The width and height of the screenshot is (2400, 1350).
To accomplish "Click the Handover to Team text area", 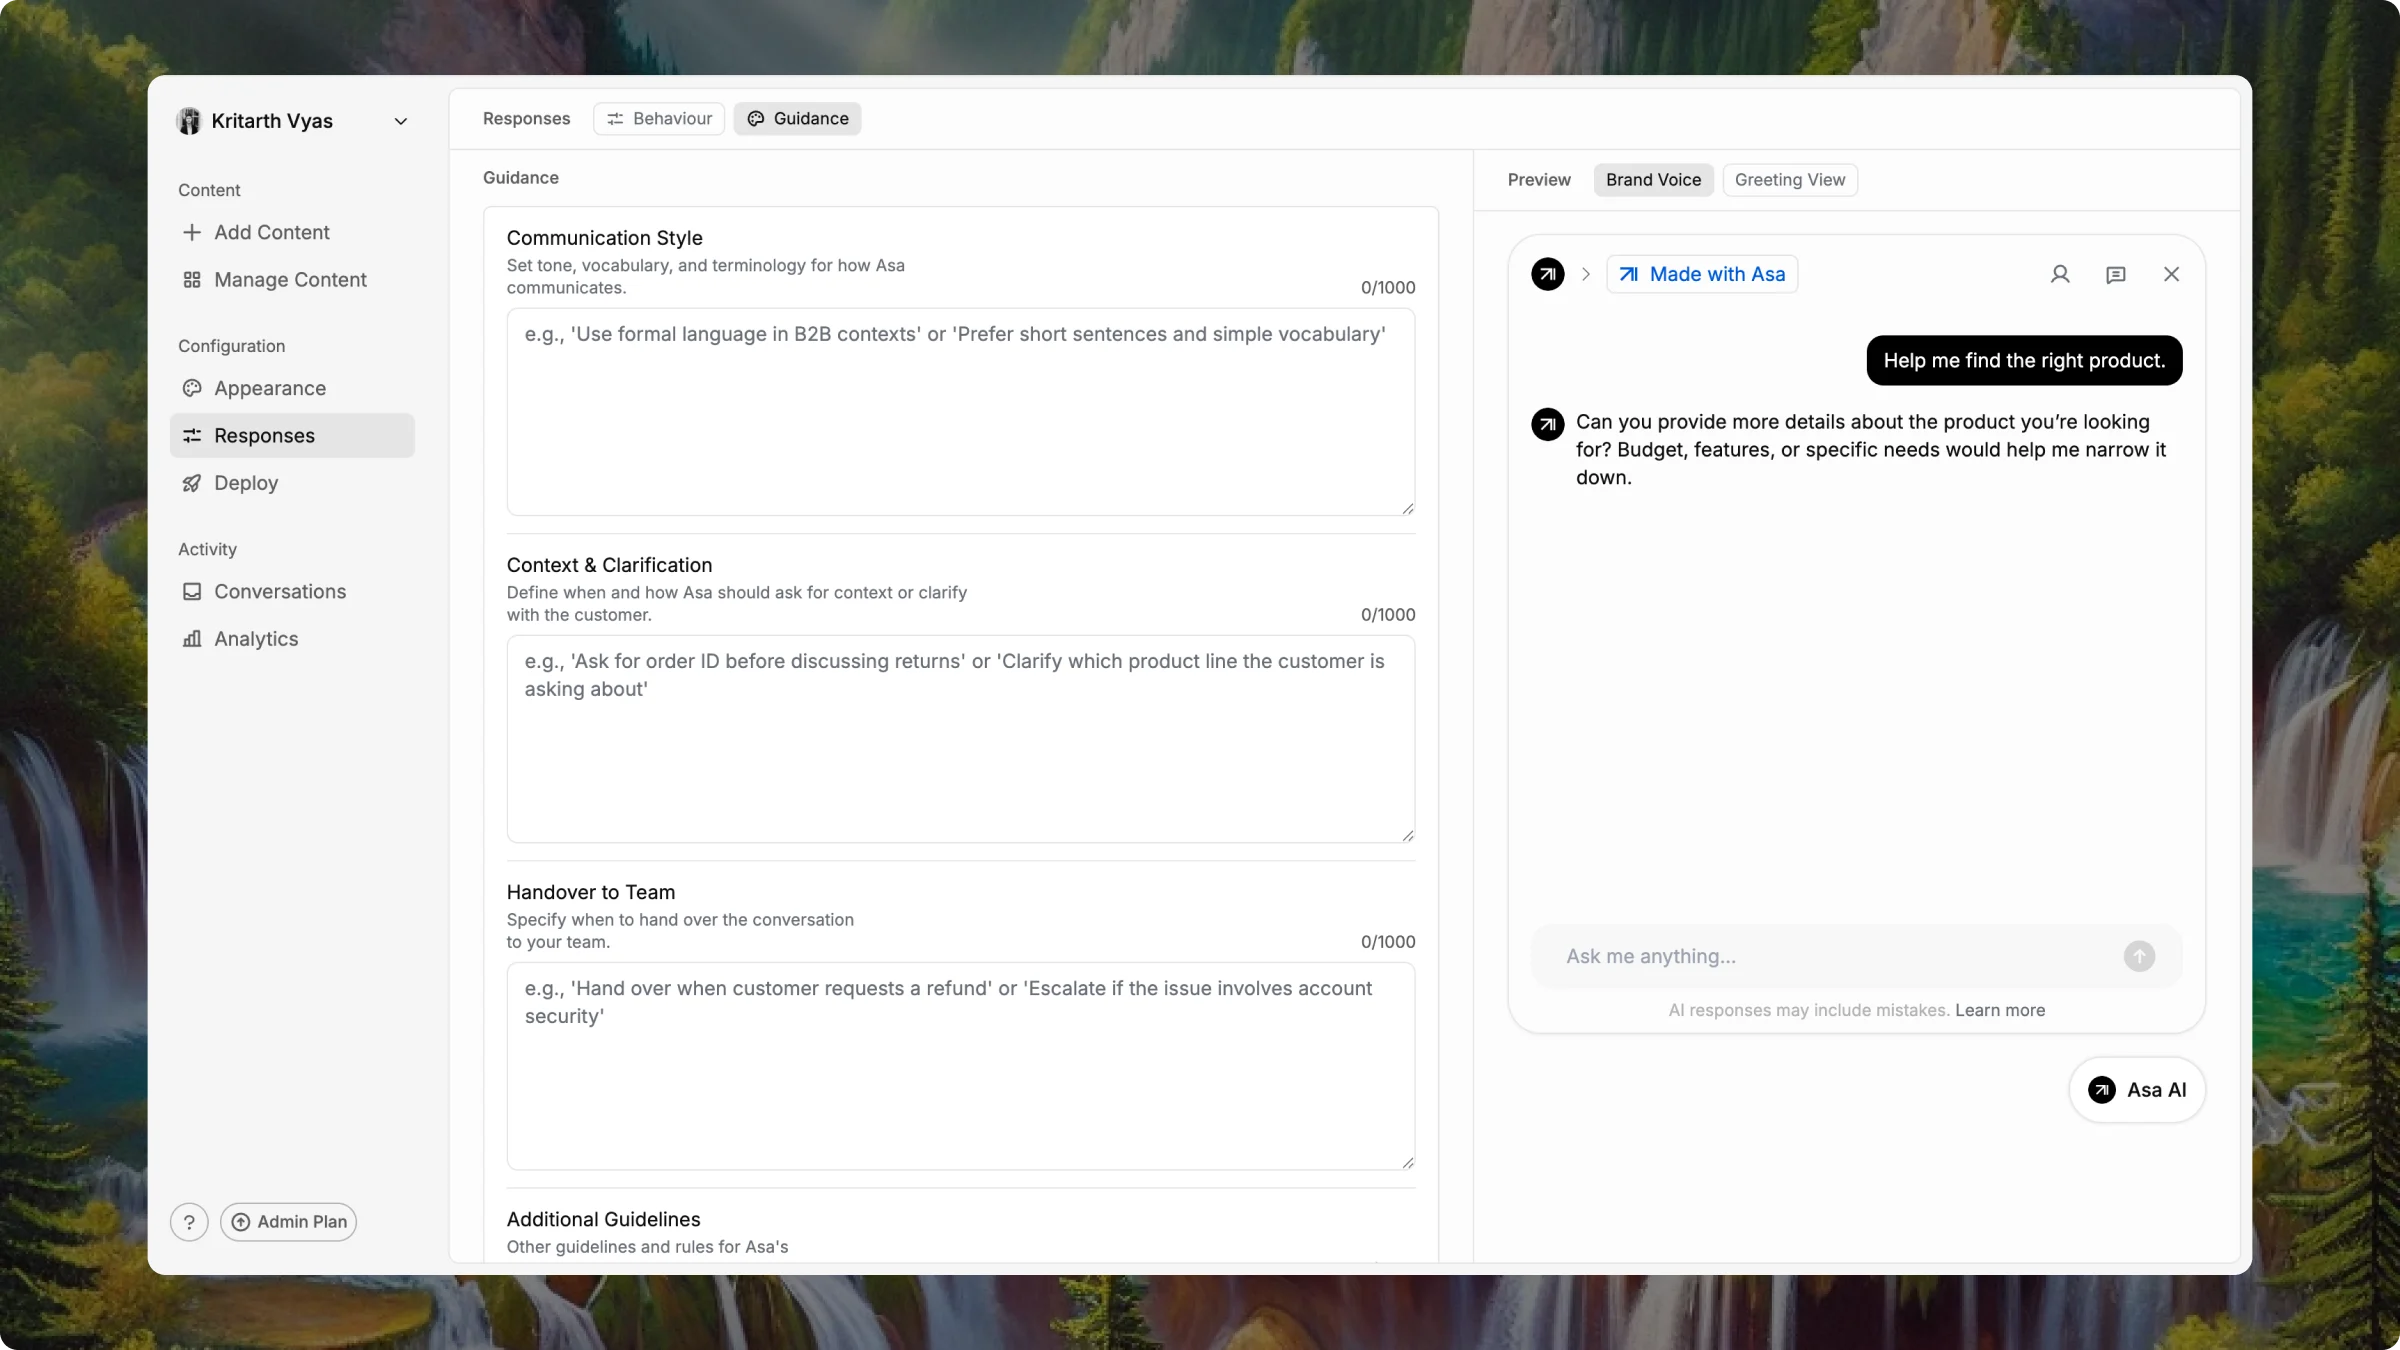I will [x=961, y=1066].
